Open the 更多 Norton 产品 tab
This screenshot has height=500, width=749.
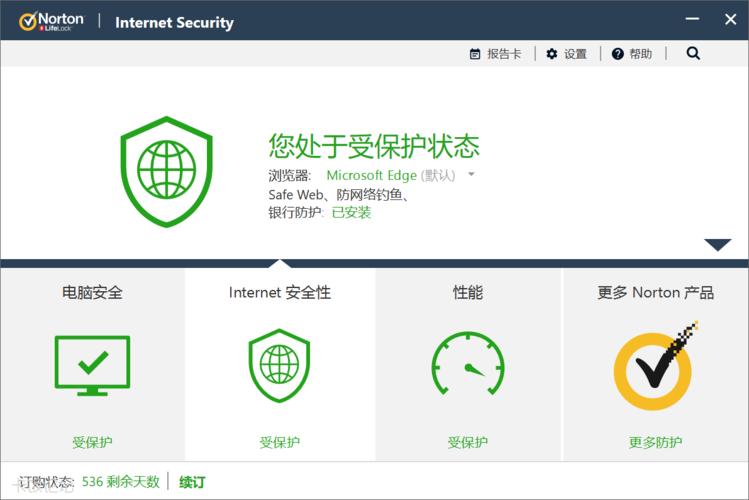point(655,292)
